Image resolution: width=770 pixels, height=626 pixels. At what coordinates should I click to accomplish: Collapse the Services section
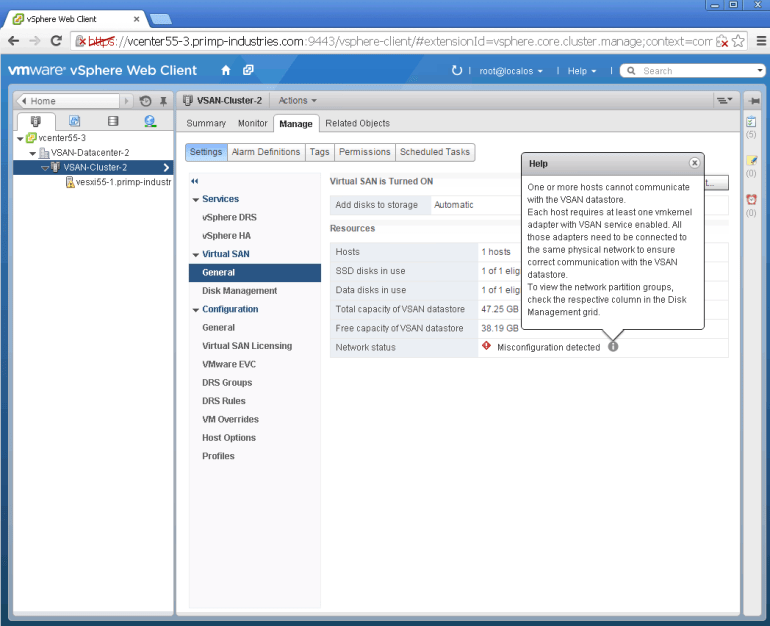pyautogui.click(x=195, y=199)
